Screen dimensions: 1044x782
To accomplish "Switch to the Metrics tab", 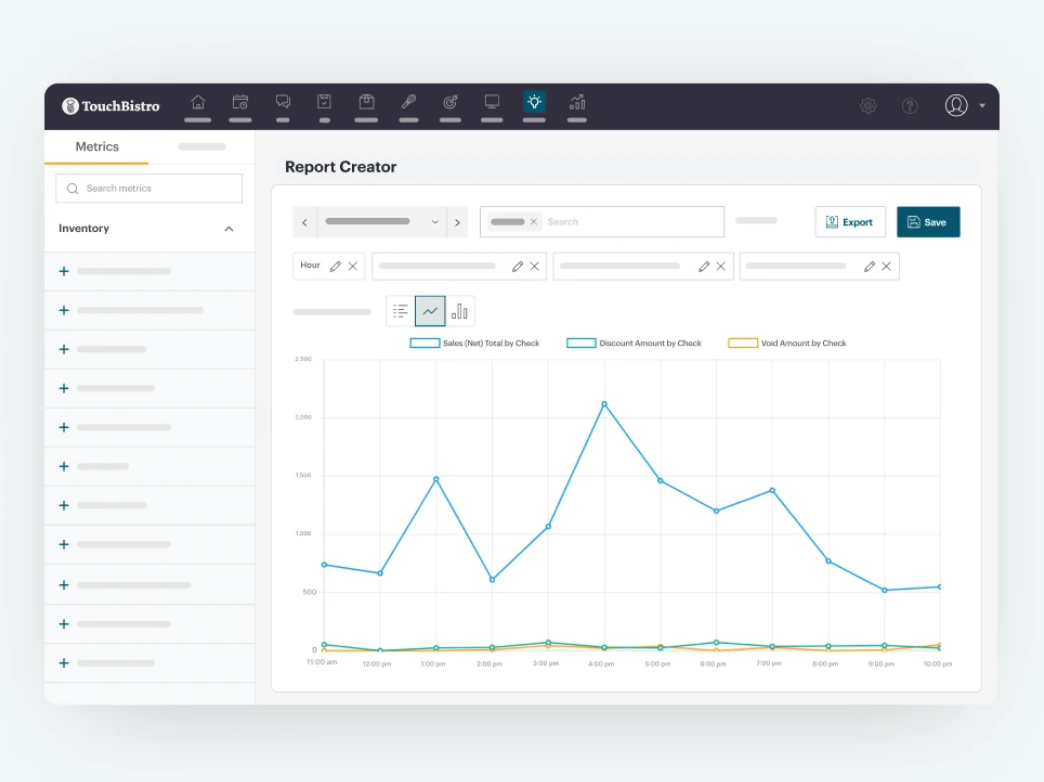I will (96, 146).
